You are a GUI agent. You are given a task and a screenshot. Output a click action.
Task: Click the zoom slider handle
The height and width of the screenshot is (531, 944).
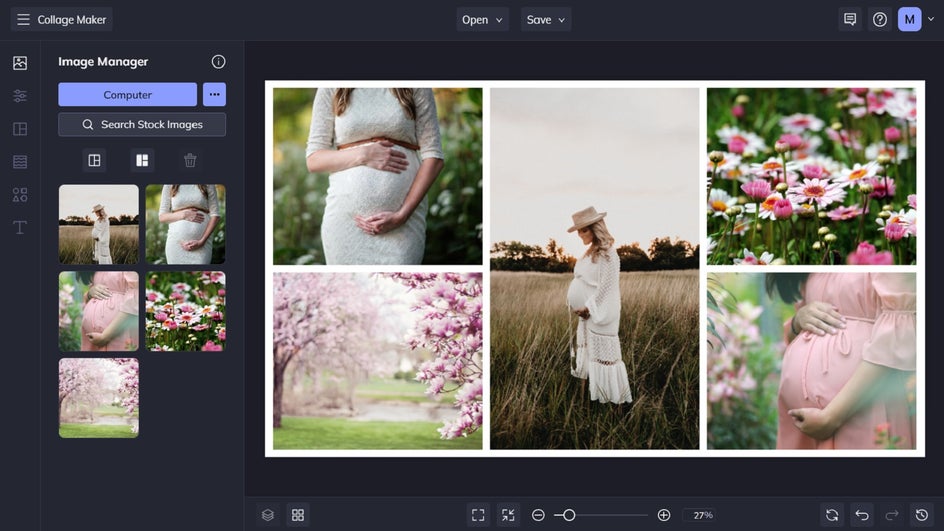(x=569, y=515)
